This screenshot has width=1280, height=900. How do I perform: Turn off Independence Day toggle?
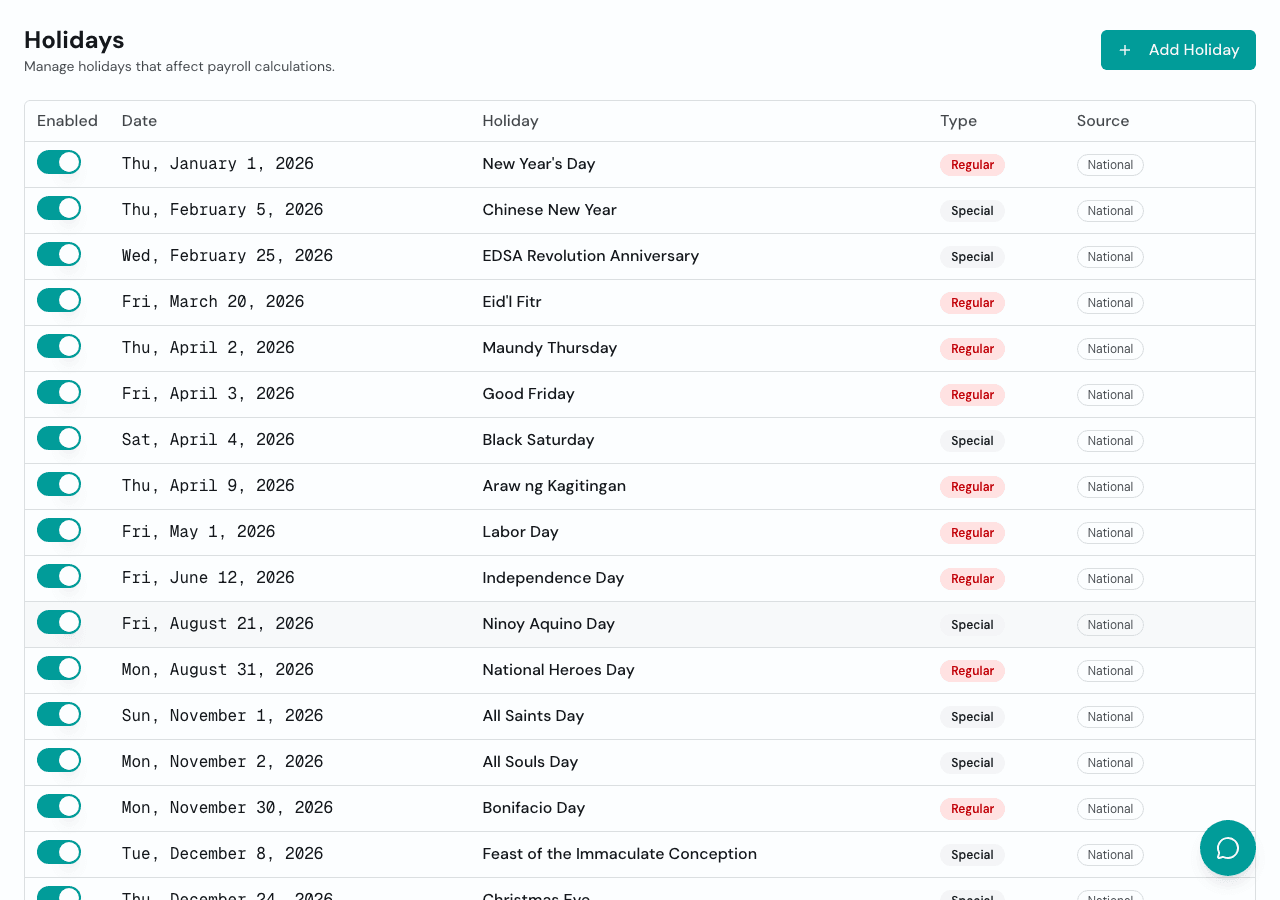click(59, 577)
